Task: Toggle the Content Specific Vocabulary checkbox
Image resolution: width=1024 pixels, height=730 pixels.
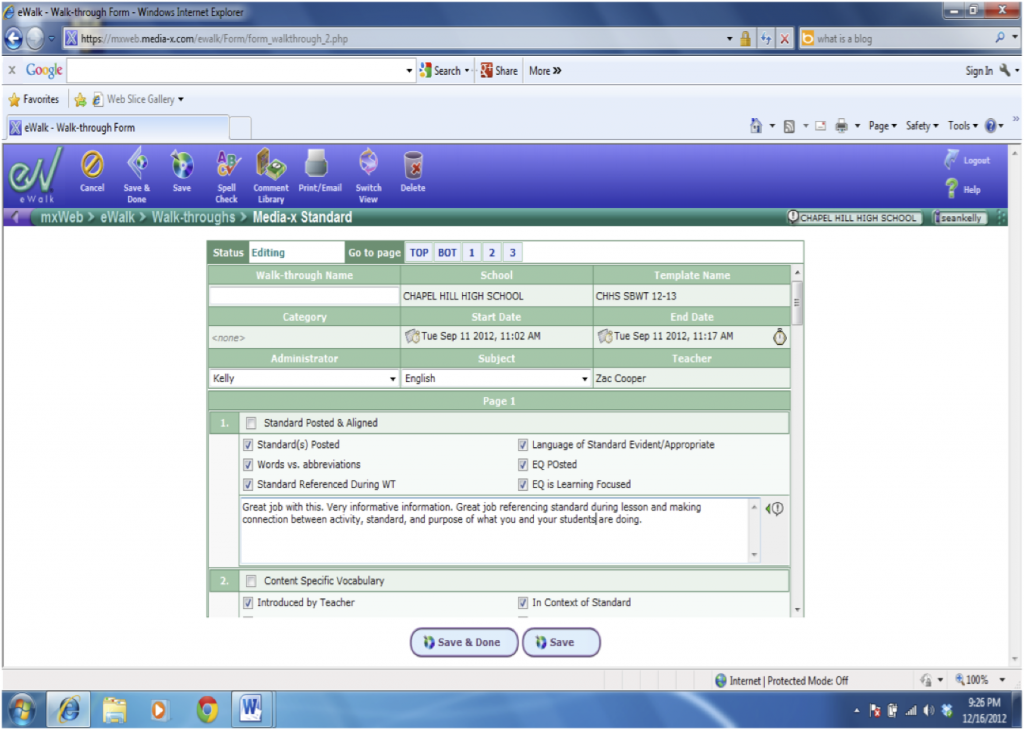Action: [x=251, y=581]
